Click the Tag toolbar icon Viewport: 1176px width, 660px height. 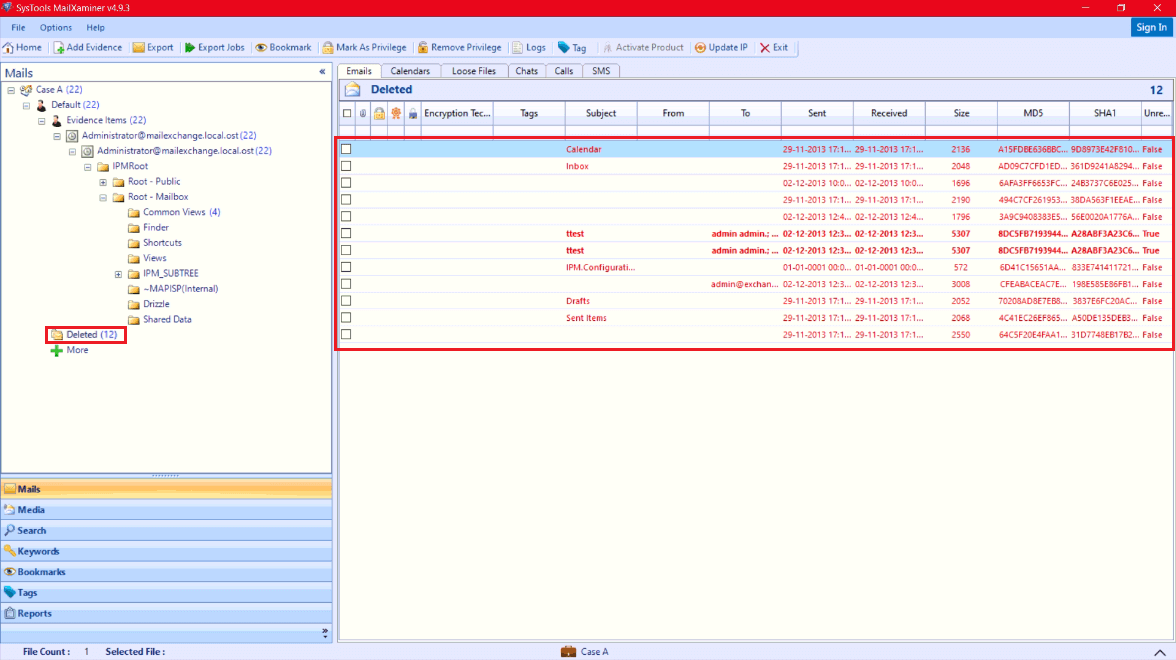(x=572, y=47)
